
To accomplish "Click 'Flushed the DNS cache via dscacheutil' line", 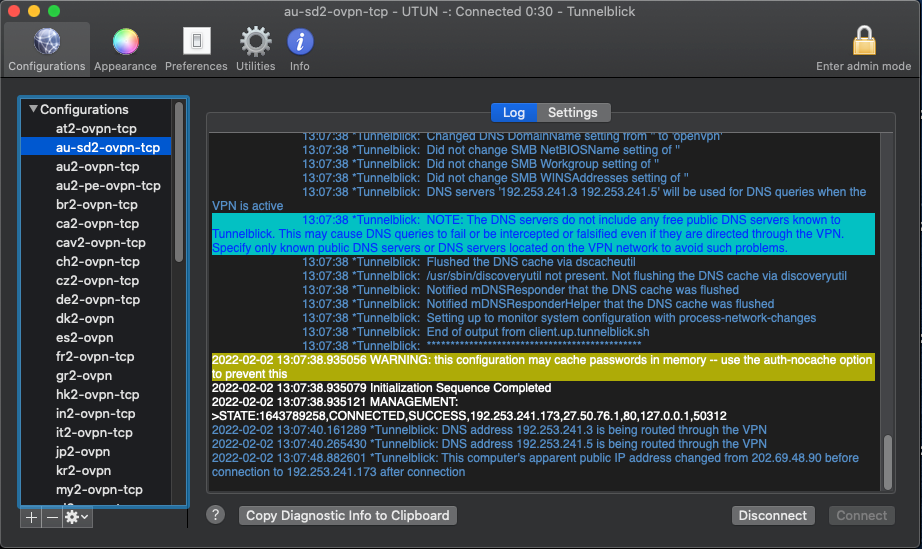I will click(469, 262).
